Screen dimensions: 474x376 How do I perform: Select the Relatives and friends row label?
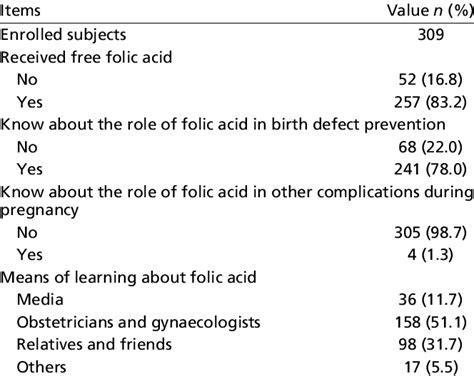(x=94, y=344)
